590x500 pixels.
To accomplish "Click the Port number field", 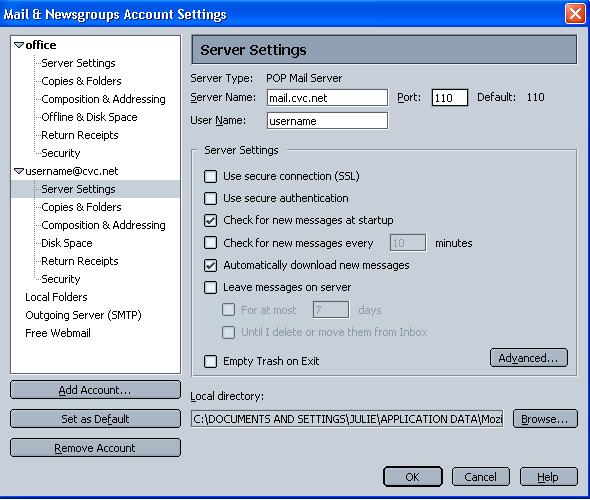I will point(450,98).
